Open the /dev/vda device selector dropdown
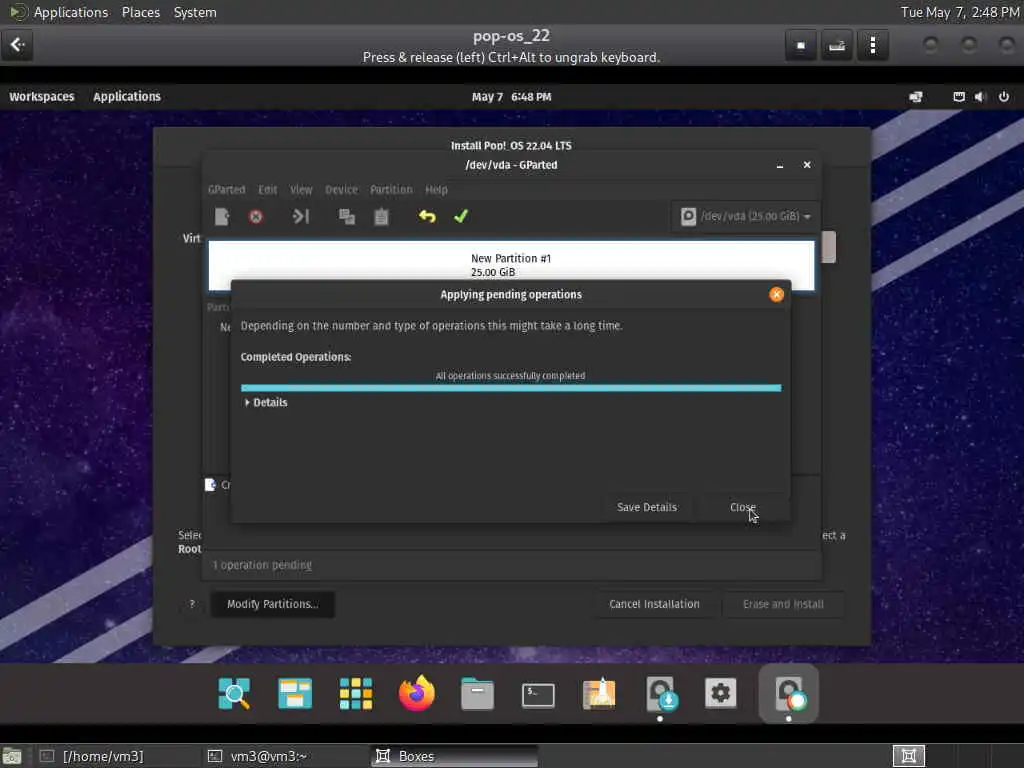Image resolution: width=1024 pixels, height=768 pixels. point(745,216)
